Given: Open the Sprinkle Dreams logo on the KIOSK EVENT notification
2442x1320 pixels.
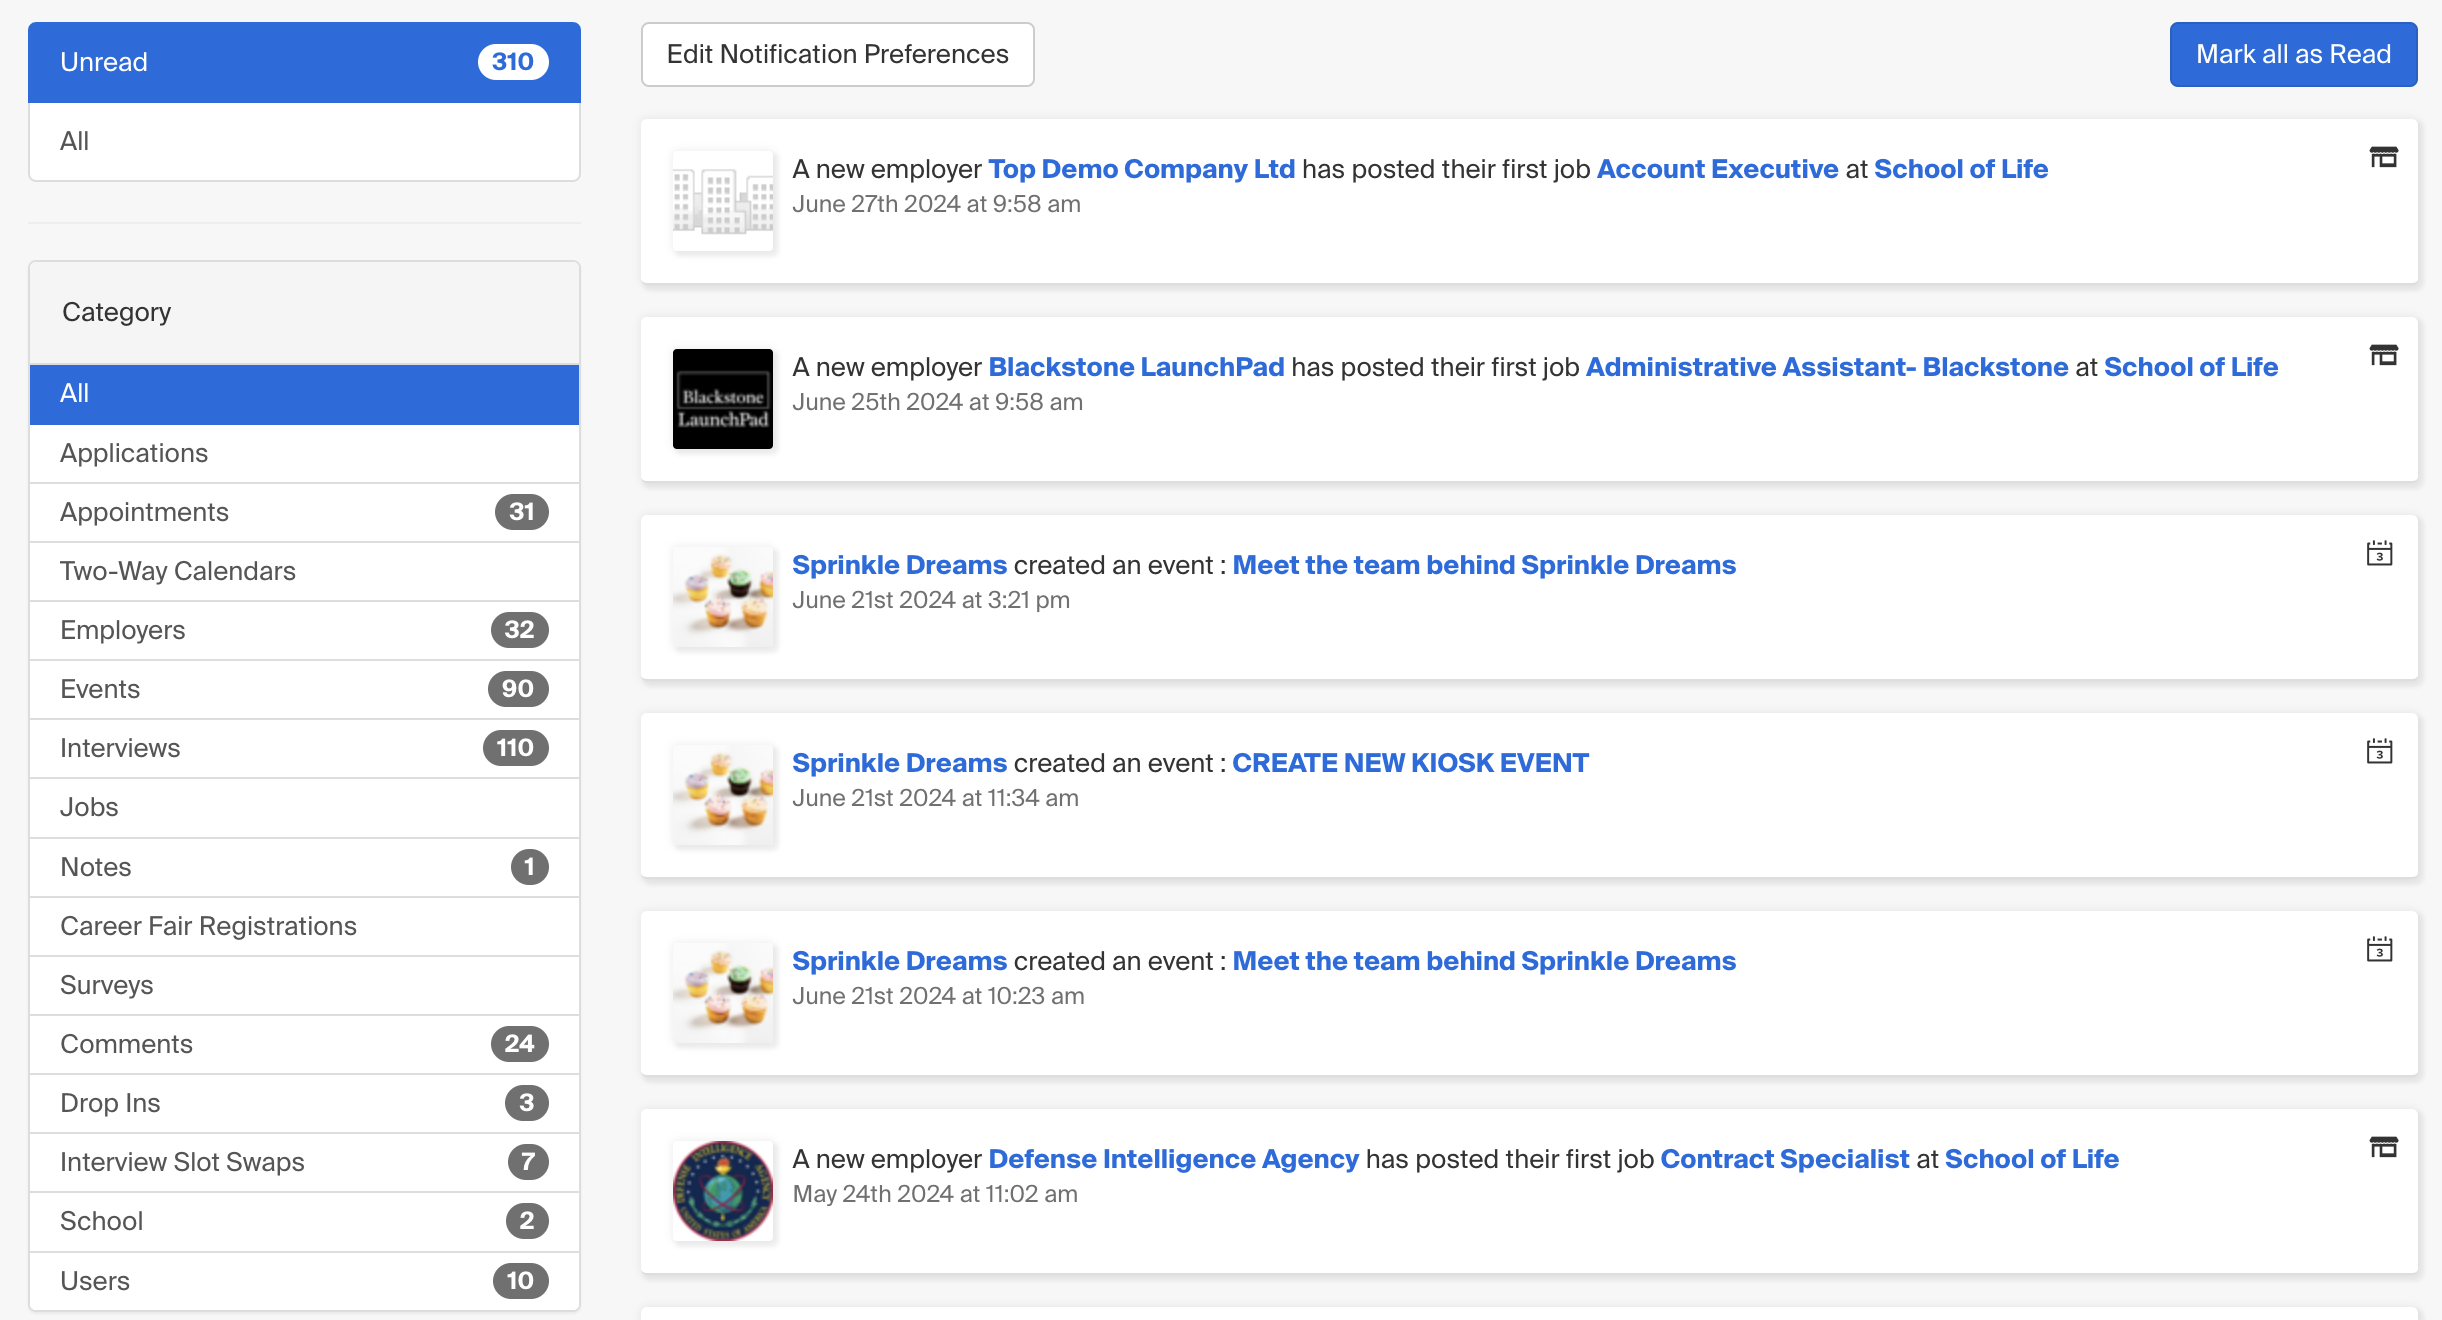Looking at the screenshot, I should 723,795.
